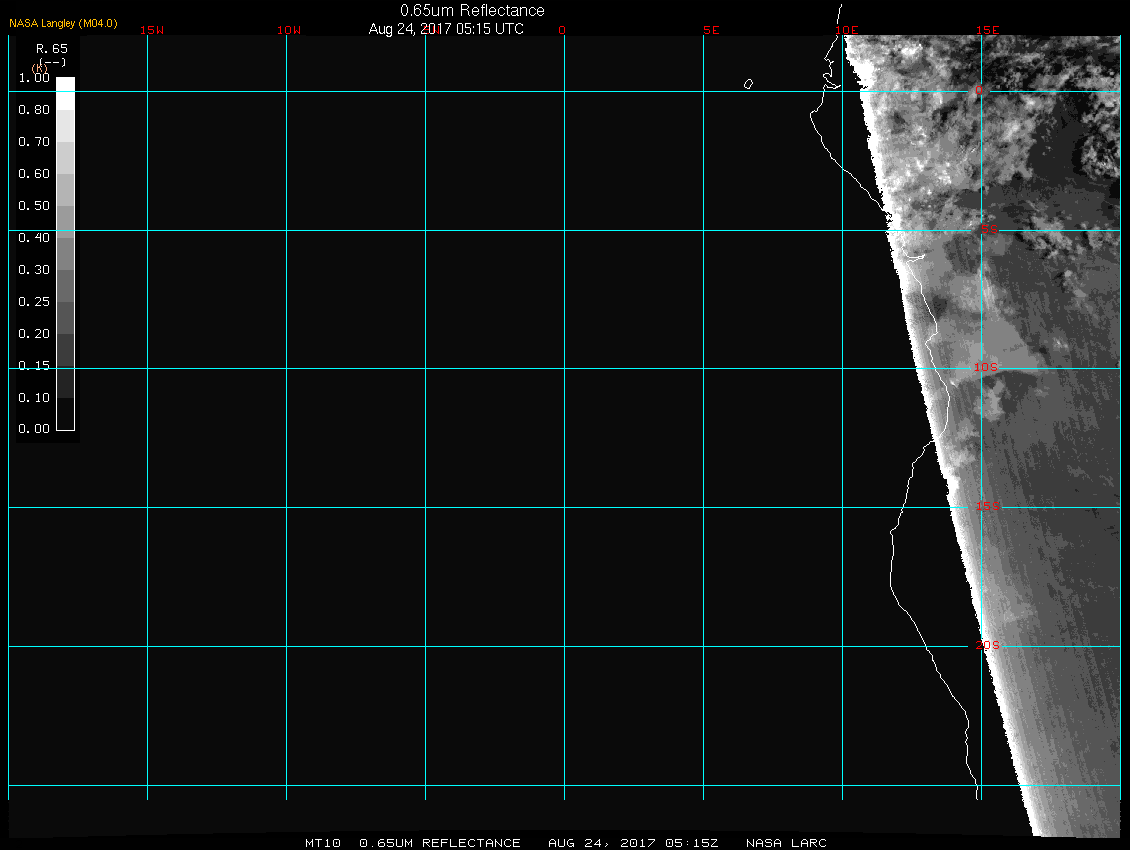Click the red 20S latitude label

(986, 646)
